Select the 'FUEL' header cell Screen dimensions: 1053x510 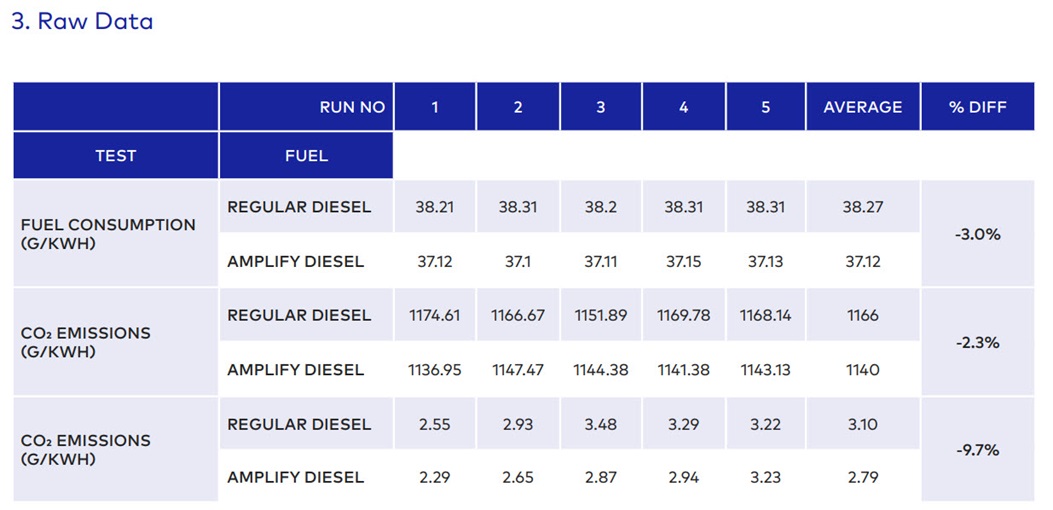click(x=306, y=155)
